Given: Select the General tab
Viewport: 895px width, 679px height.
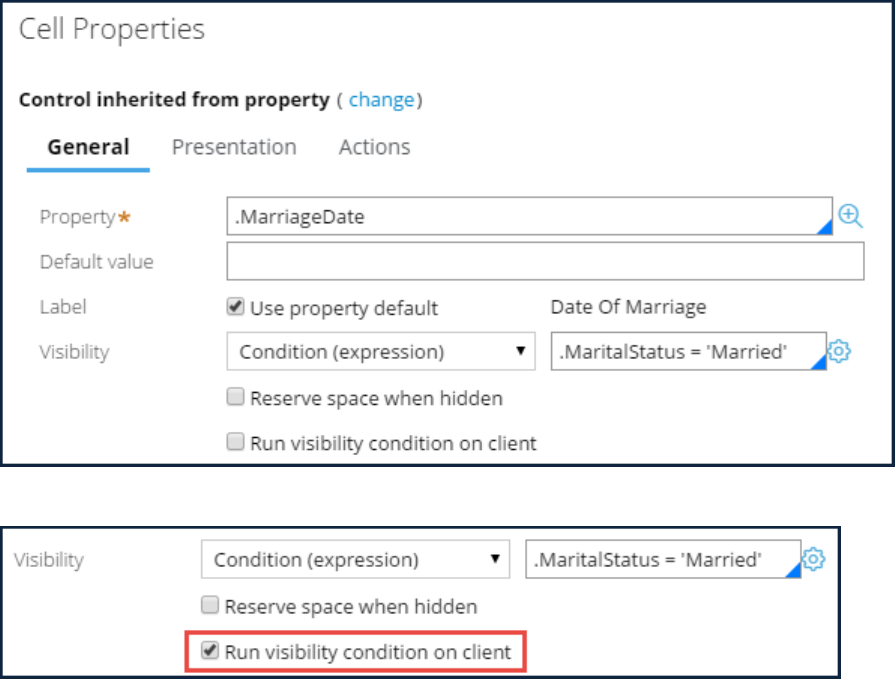Looking at the screenshot, I should [88, 147].
